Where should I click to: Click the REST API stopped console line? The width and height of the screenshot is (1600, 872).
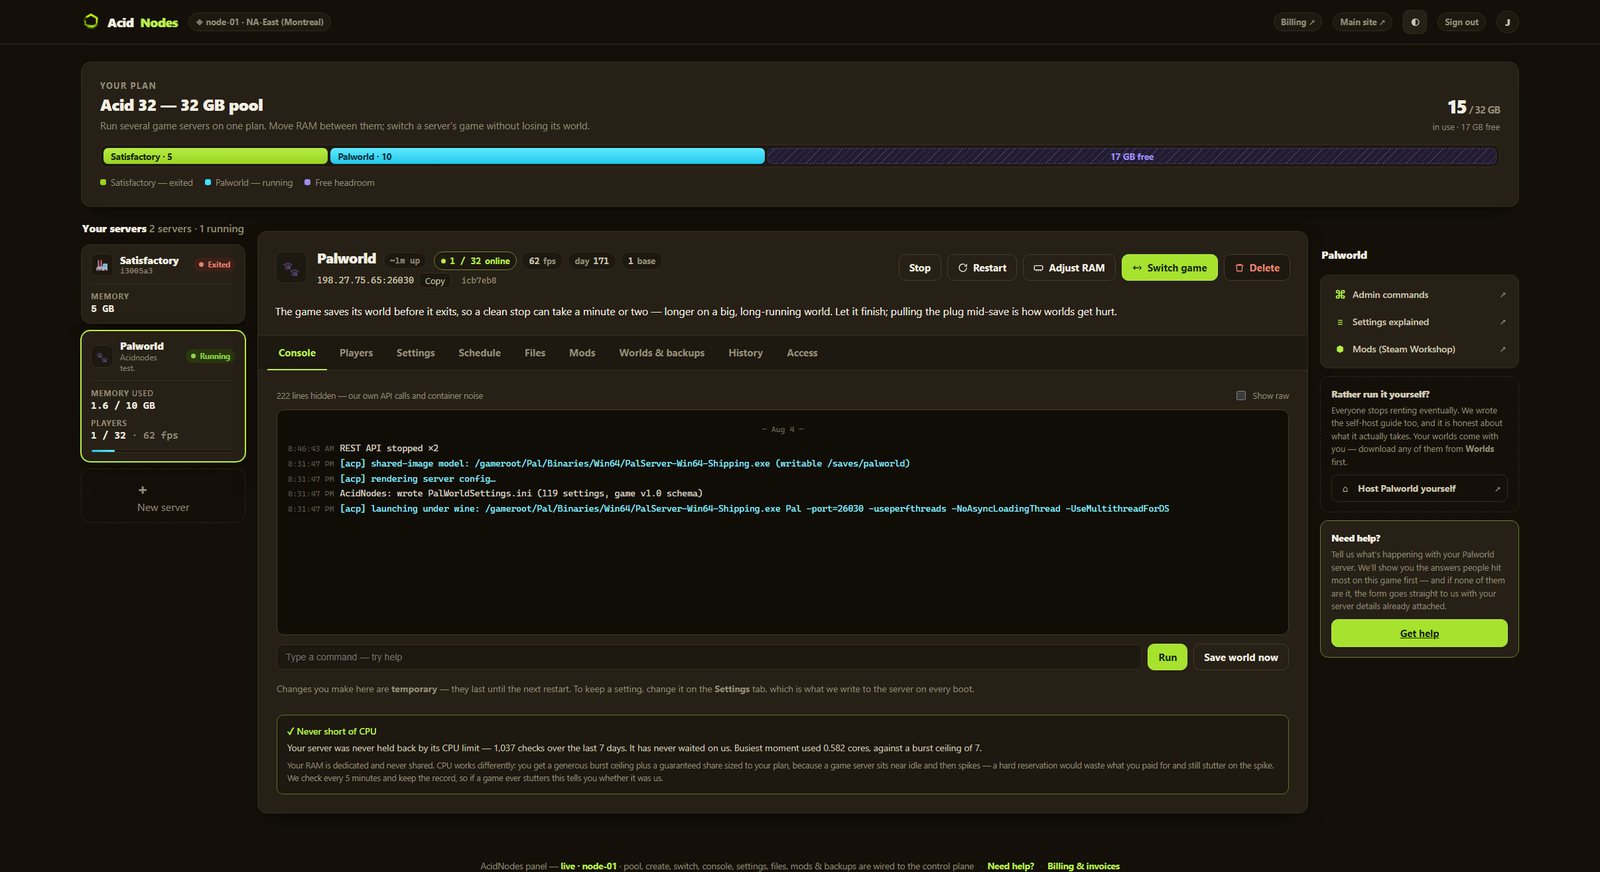[x=389, y=448]
